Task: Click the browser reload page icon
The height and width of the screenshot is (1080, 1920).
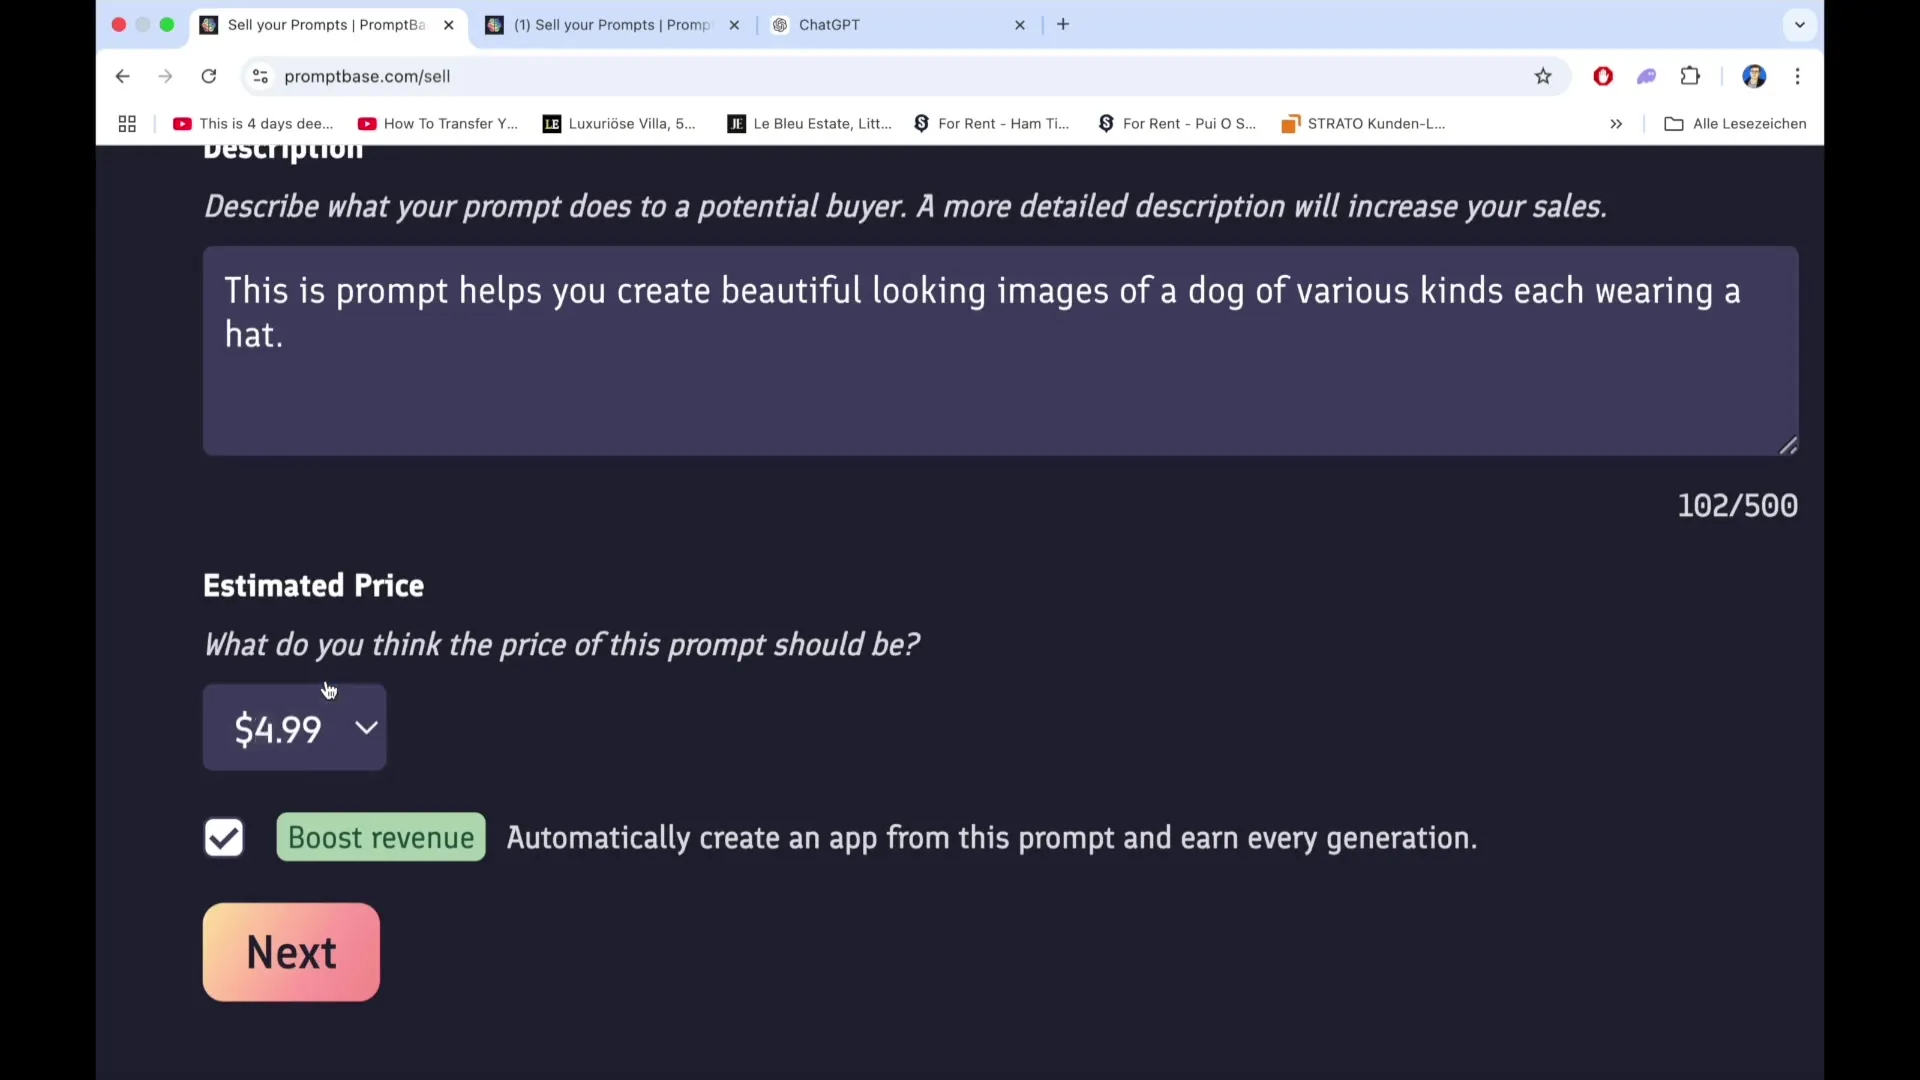Action: pyautogui.click(x=208, y=76)
